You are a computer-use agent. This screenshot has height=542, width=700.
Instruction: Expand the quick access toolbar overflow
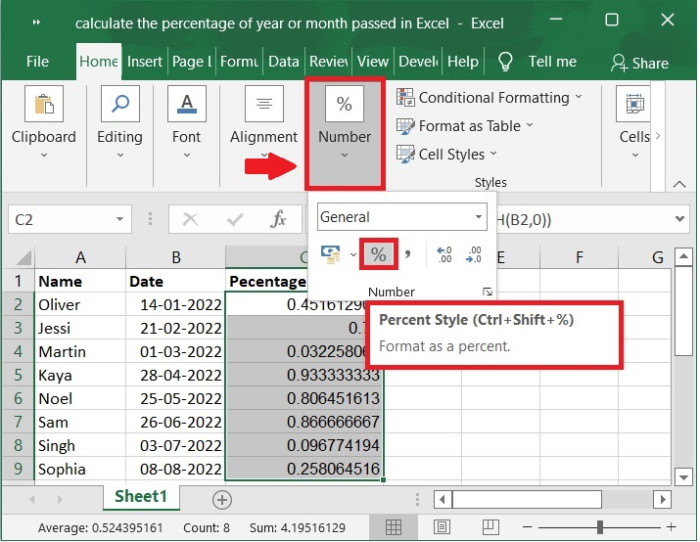[36, 22]
